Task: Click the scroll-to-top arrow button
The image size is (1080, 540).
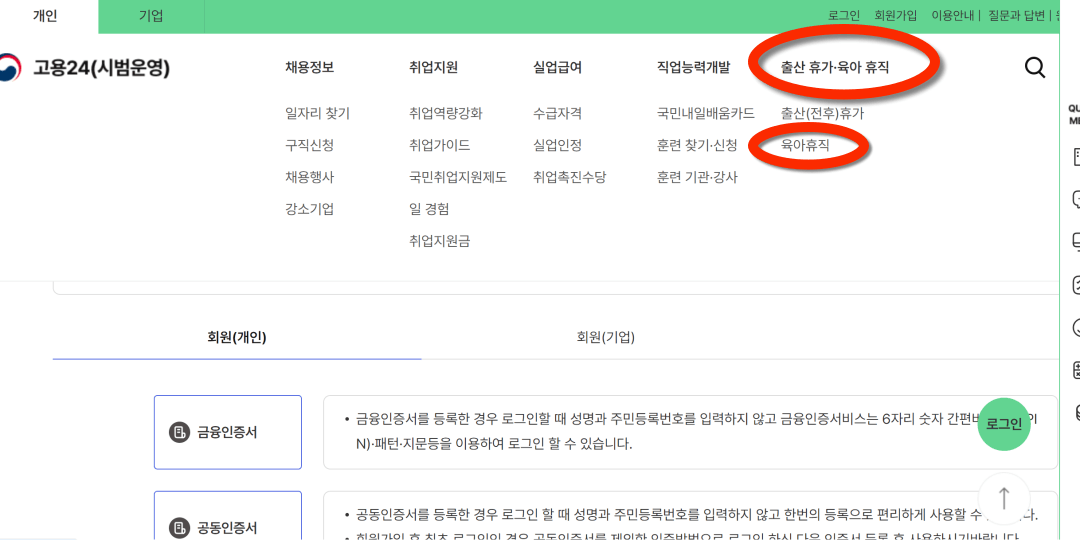Action: point(1004,498)
